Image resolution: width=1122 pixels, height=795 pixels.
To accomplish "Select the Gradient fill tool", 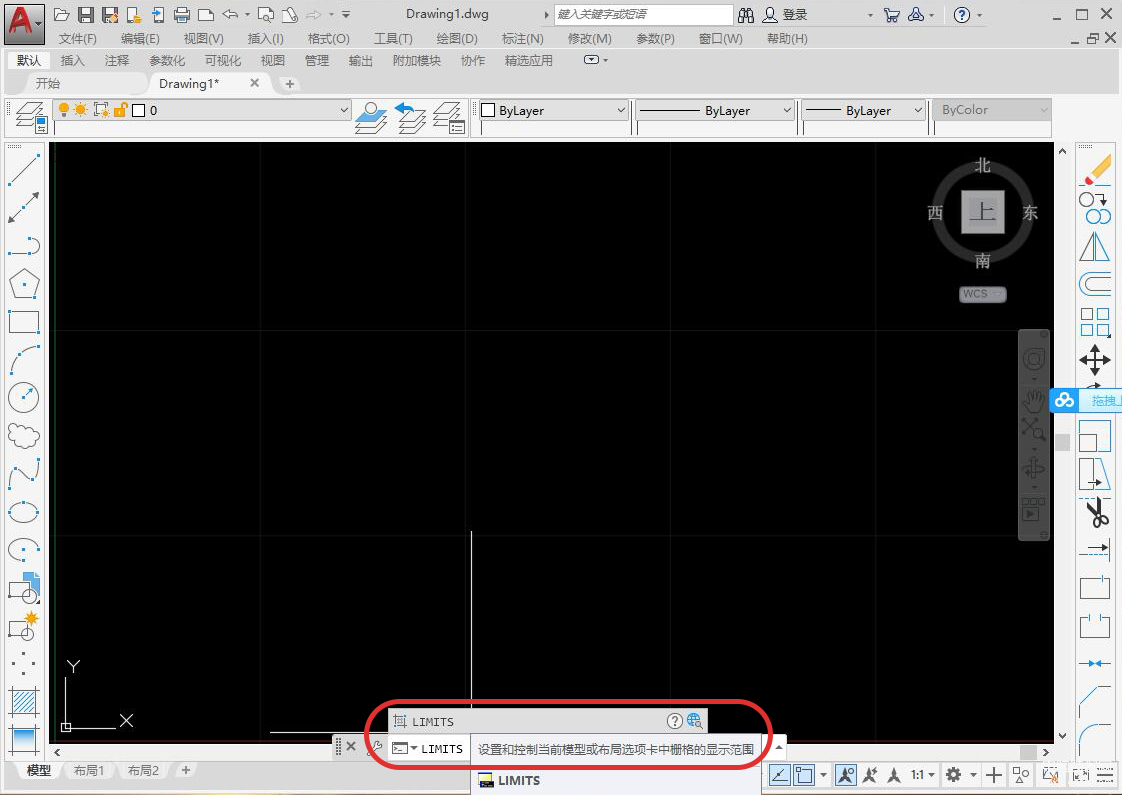I will coord(24,739).
